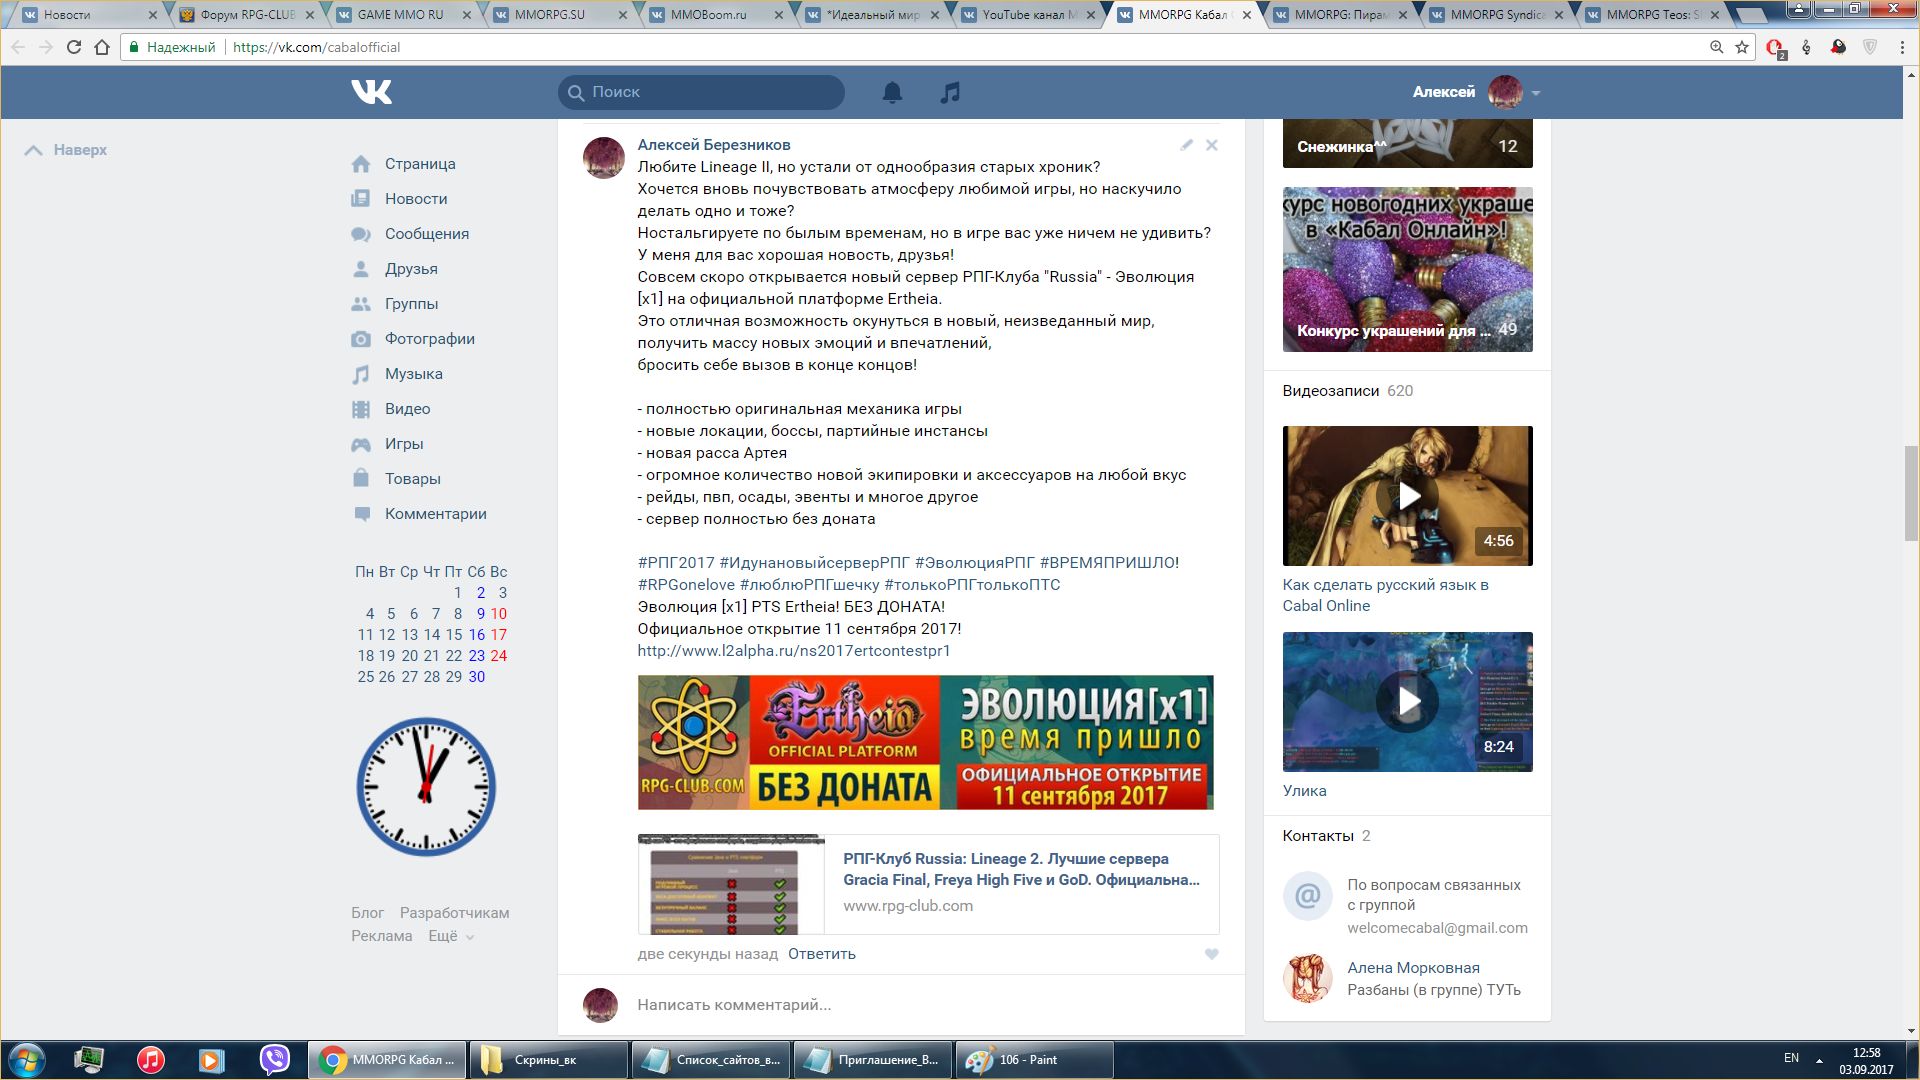Delete comment with the X icon
The width and height of the screenshot is (1920, 1080).
1211,145
